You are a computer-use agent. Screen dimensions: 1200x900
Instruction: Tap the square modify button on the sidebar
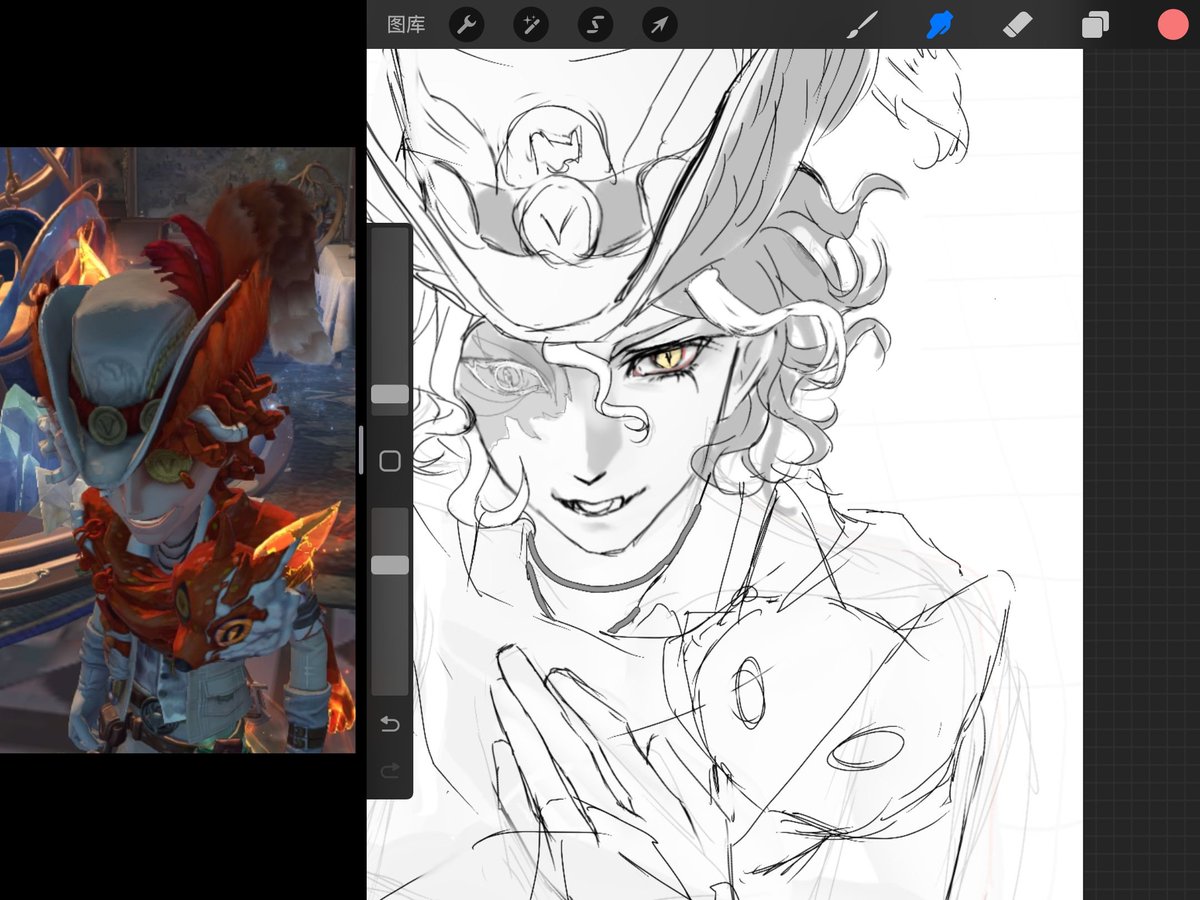pyautogui.click(x=390, y=461)
